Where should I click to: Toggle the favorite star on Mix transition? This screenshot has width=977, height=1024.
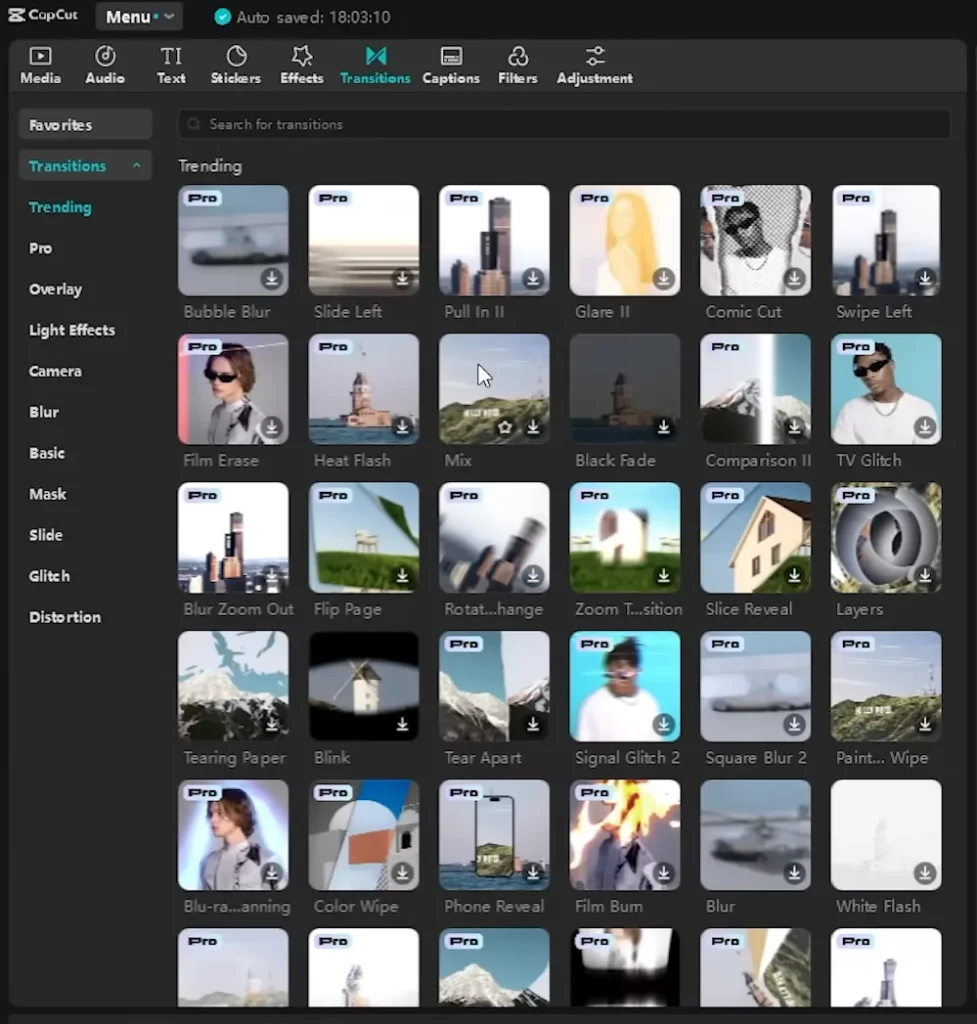tap(505, 426)
